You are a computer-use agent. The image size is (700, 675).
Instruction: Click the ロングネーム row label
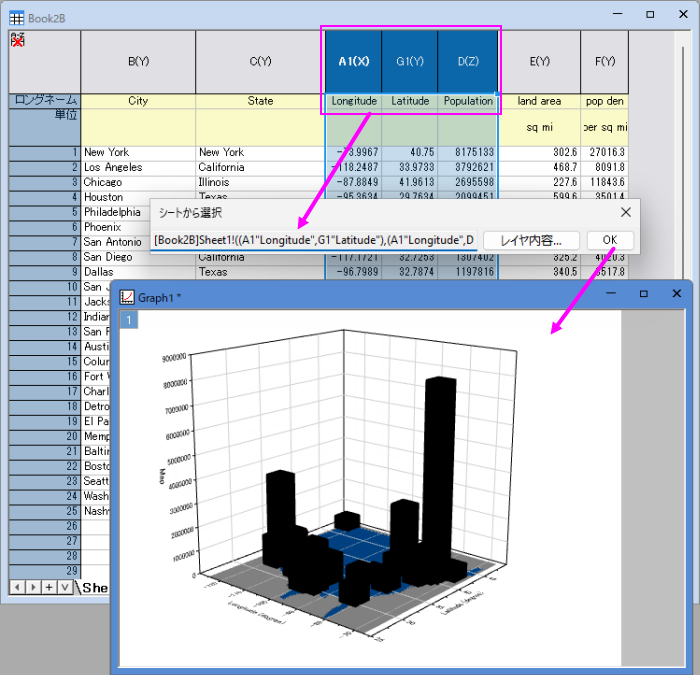click(x=45, y=100)
